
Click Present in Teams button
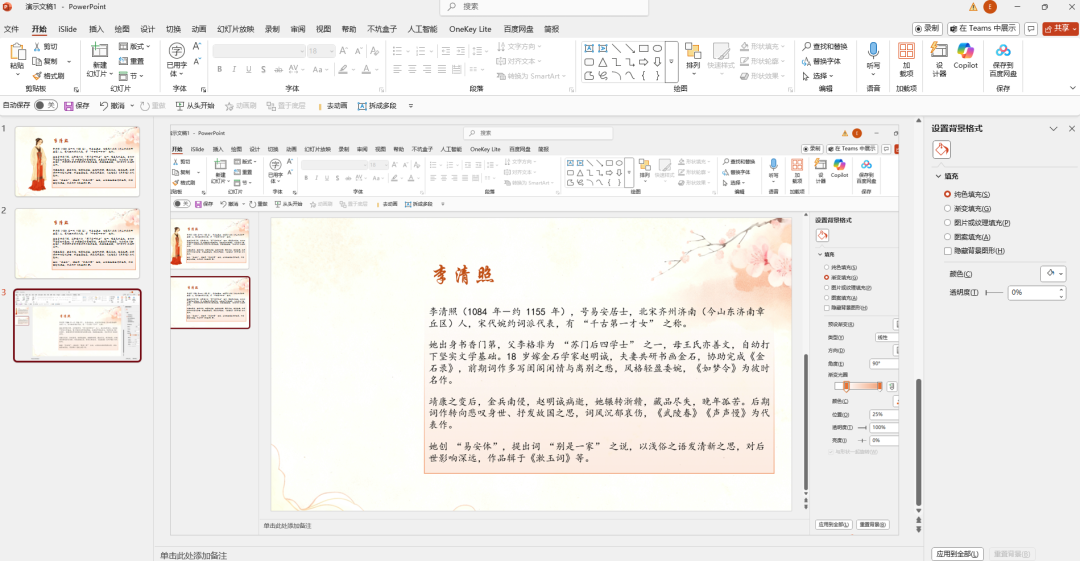[984, 29]
